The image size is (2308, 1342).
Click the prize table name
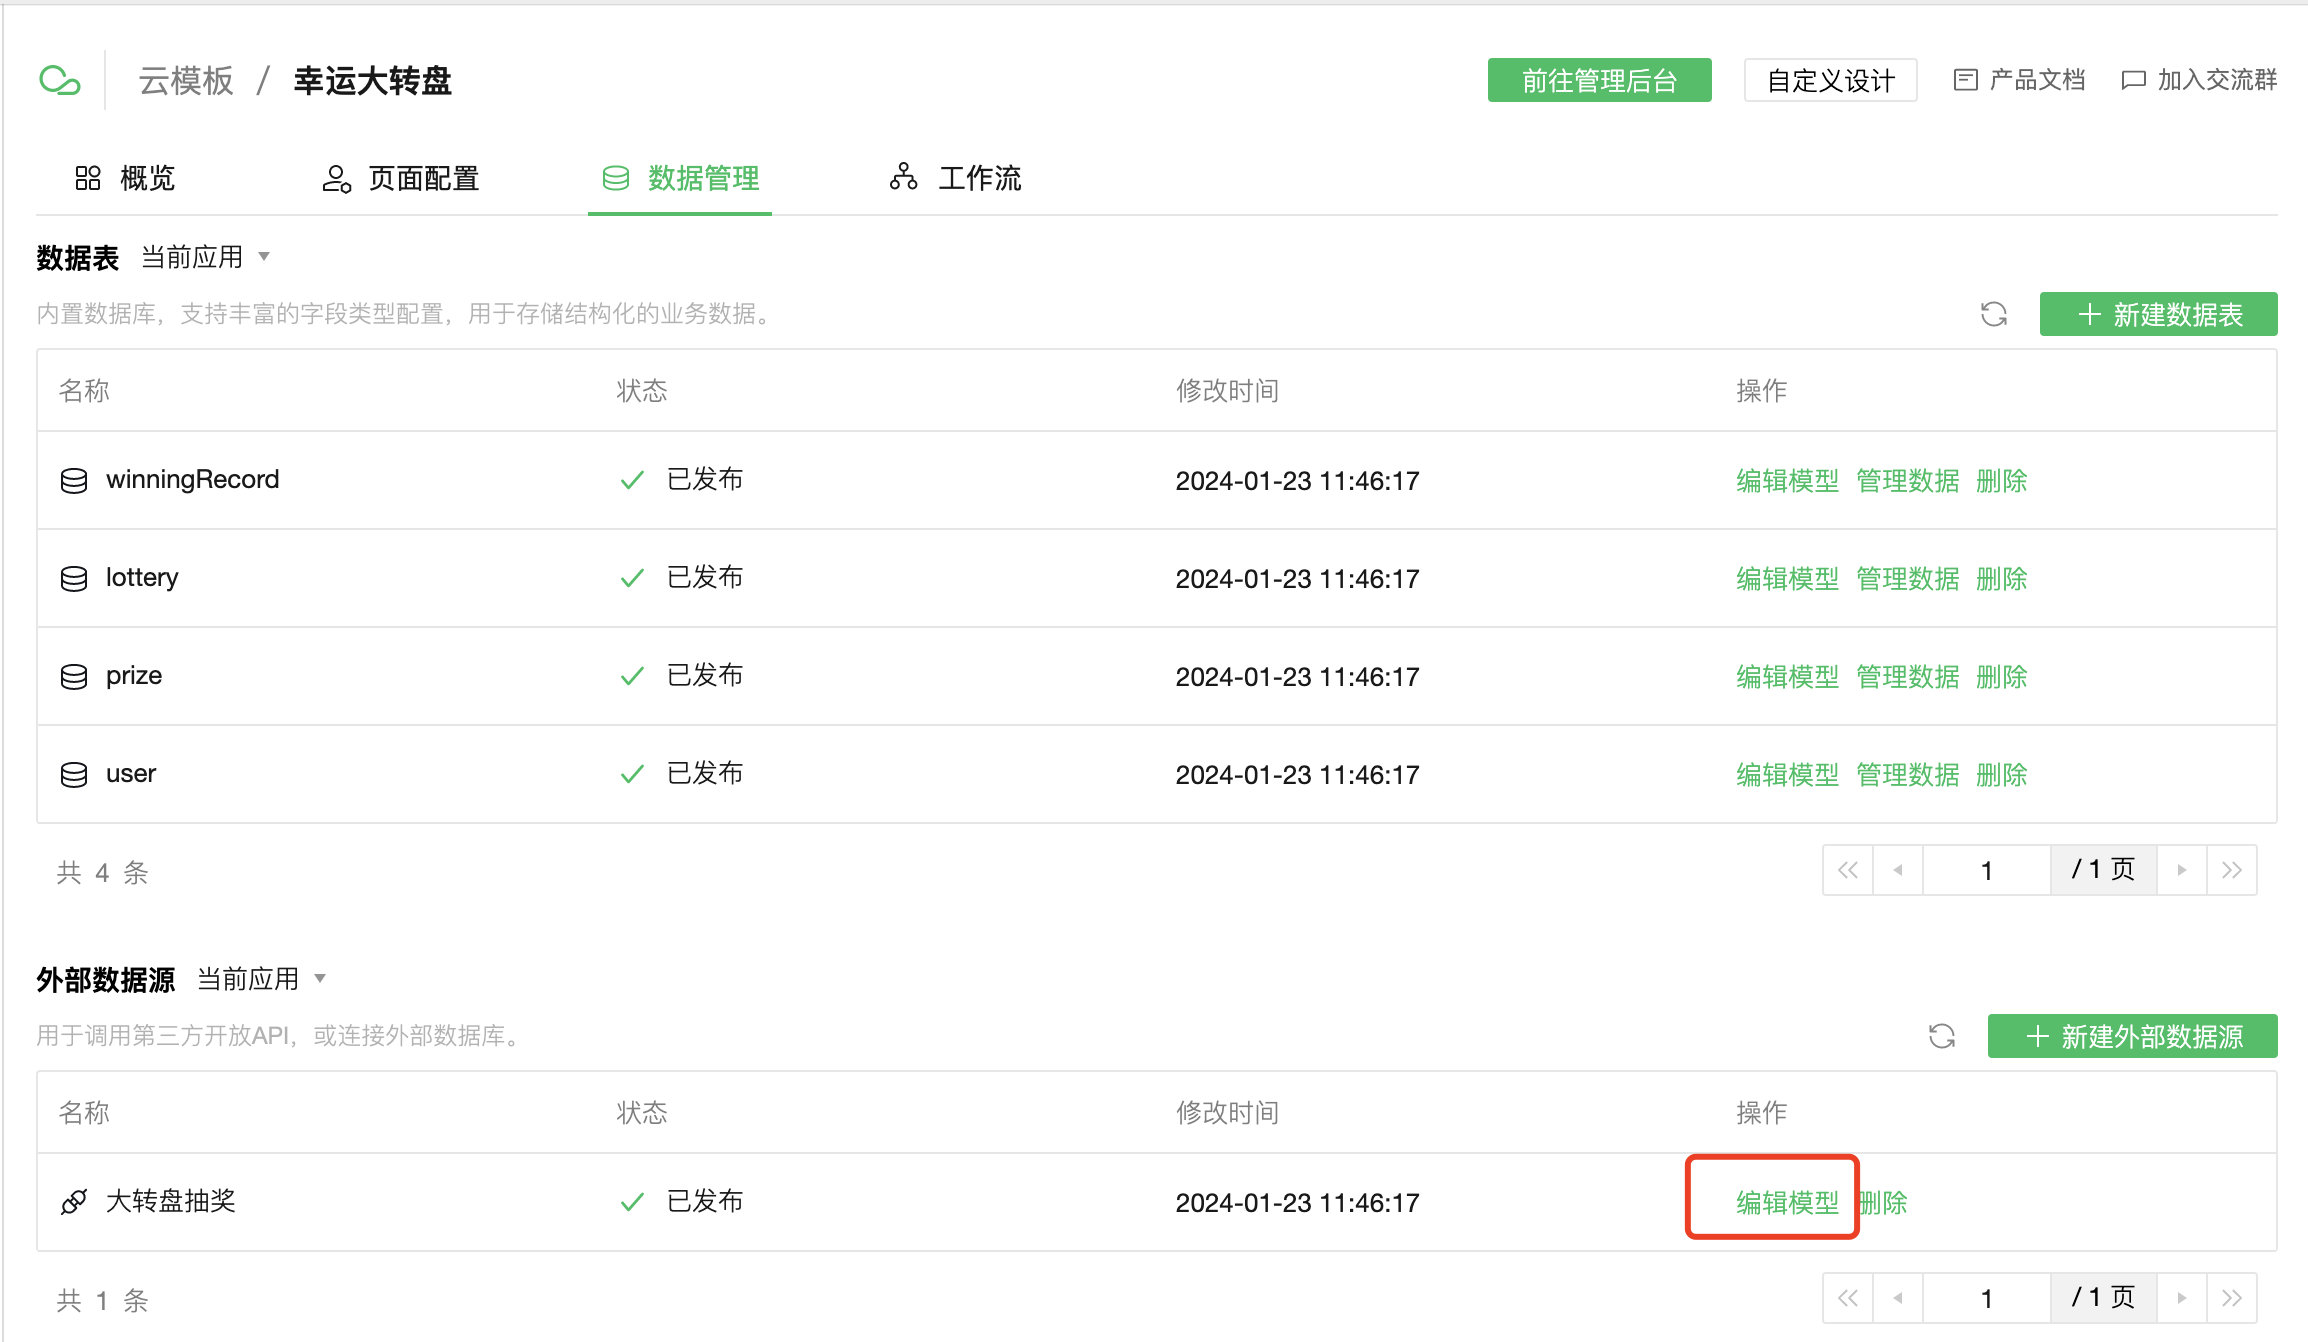[x=134, y=676]
